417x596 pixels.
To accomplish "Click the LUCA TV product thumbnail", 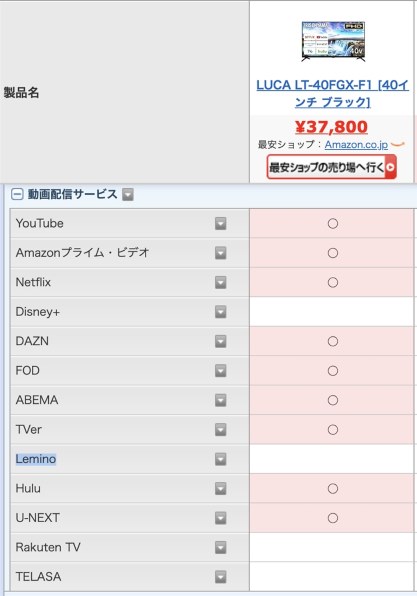I will click(333, 41).
